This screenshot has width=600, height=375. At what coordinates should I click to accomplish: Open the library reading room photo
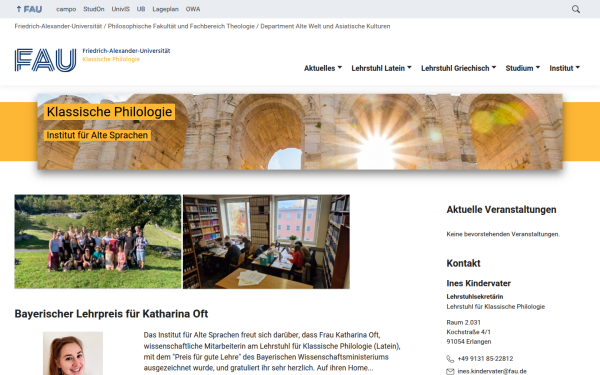tap(266, 241)
